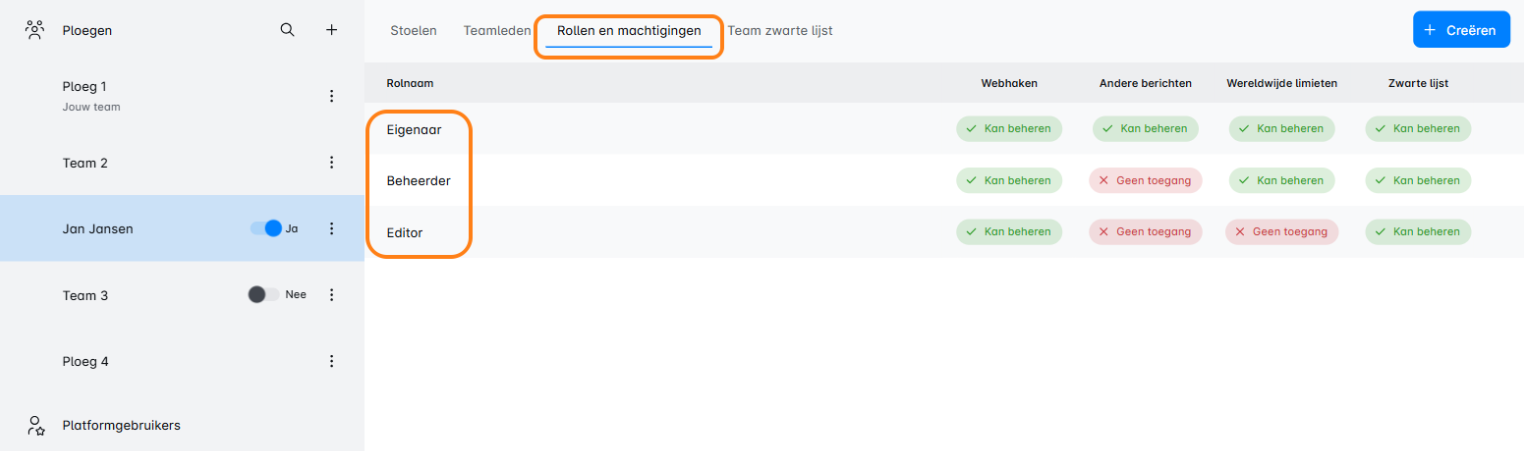Click Editor's Geen toegang badge for Wereldwijde limieten
This screenshot has height=451, width=1524.
pyautogui.click(x=1281, y=232)
